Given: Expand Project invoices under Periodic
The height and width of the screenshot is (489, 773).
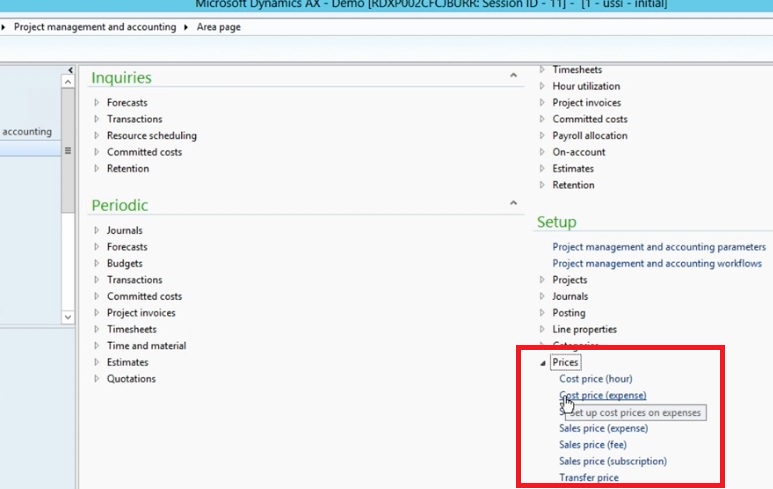Looking at the screenshot, I should (x=97, y=313).
